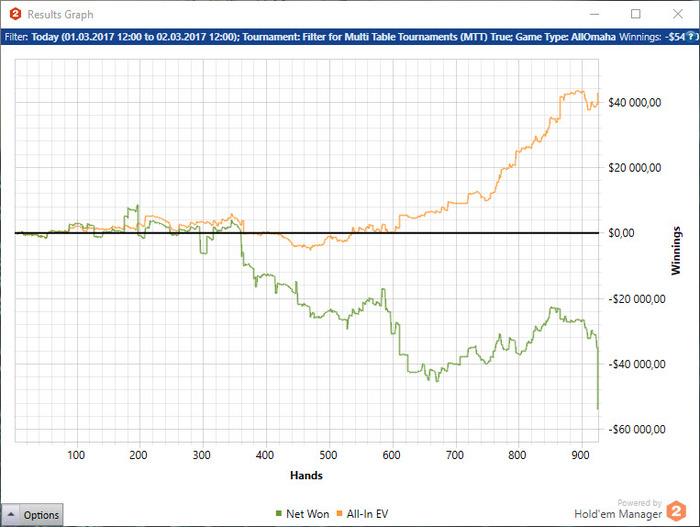Screen dimensions: 700x527
Task: Click the 800 hands axis label
Action: [517, 455]
